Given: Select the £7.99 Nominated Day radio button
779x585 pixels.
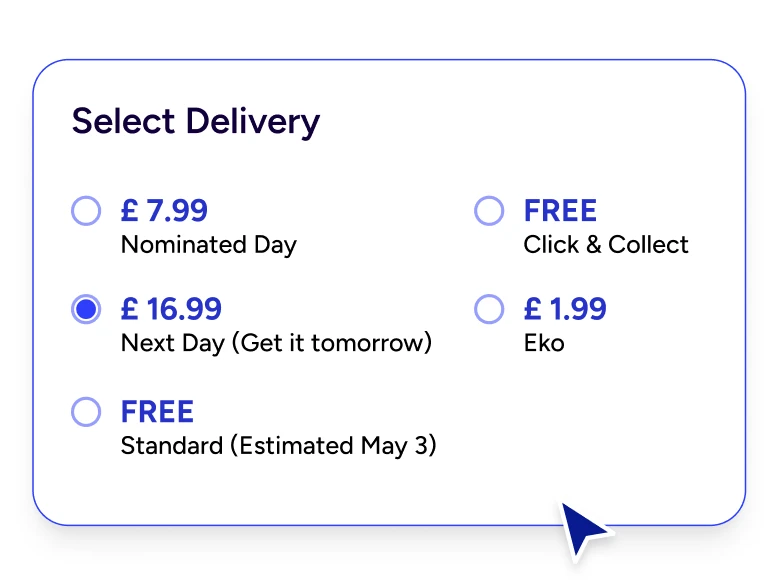Looking at the screenshot, I should 87,211.
